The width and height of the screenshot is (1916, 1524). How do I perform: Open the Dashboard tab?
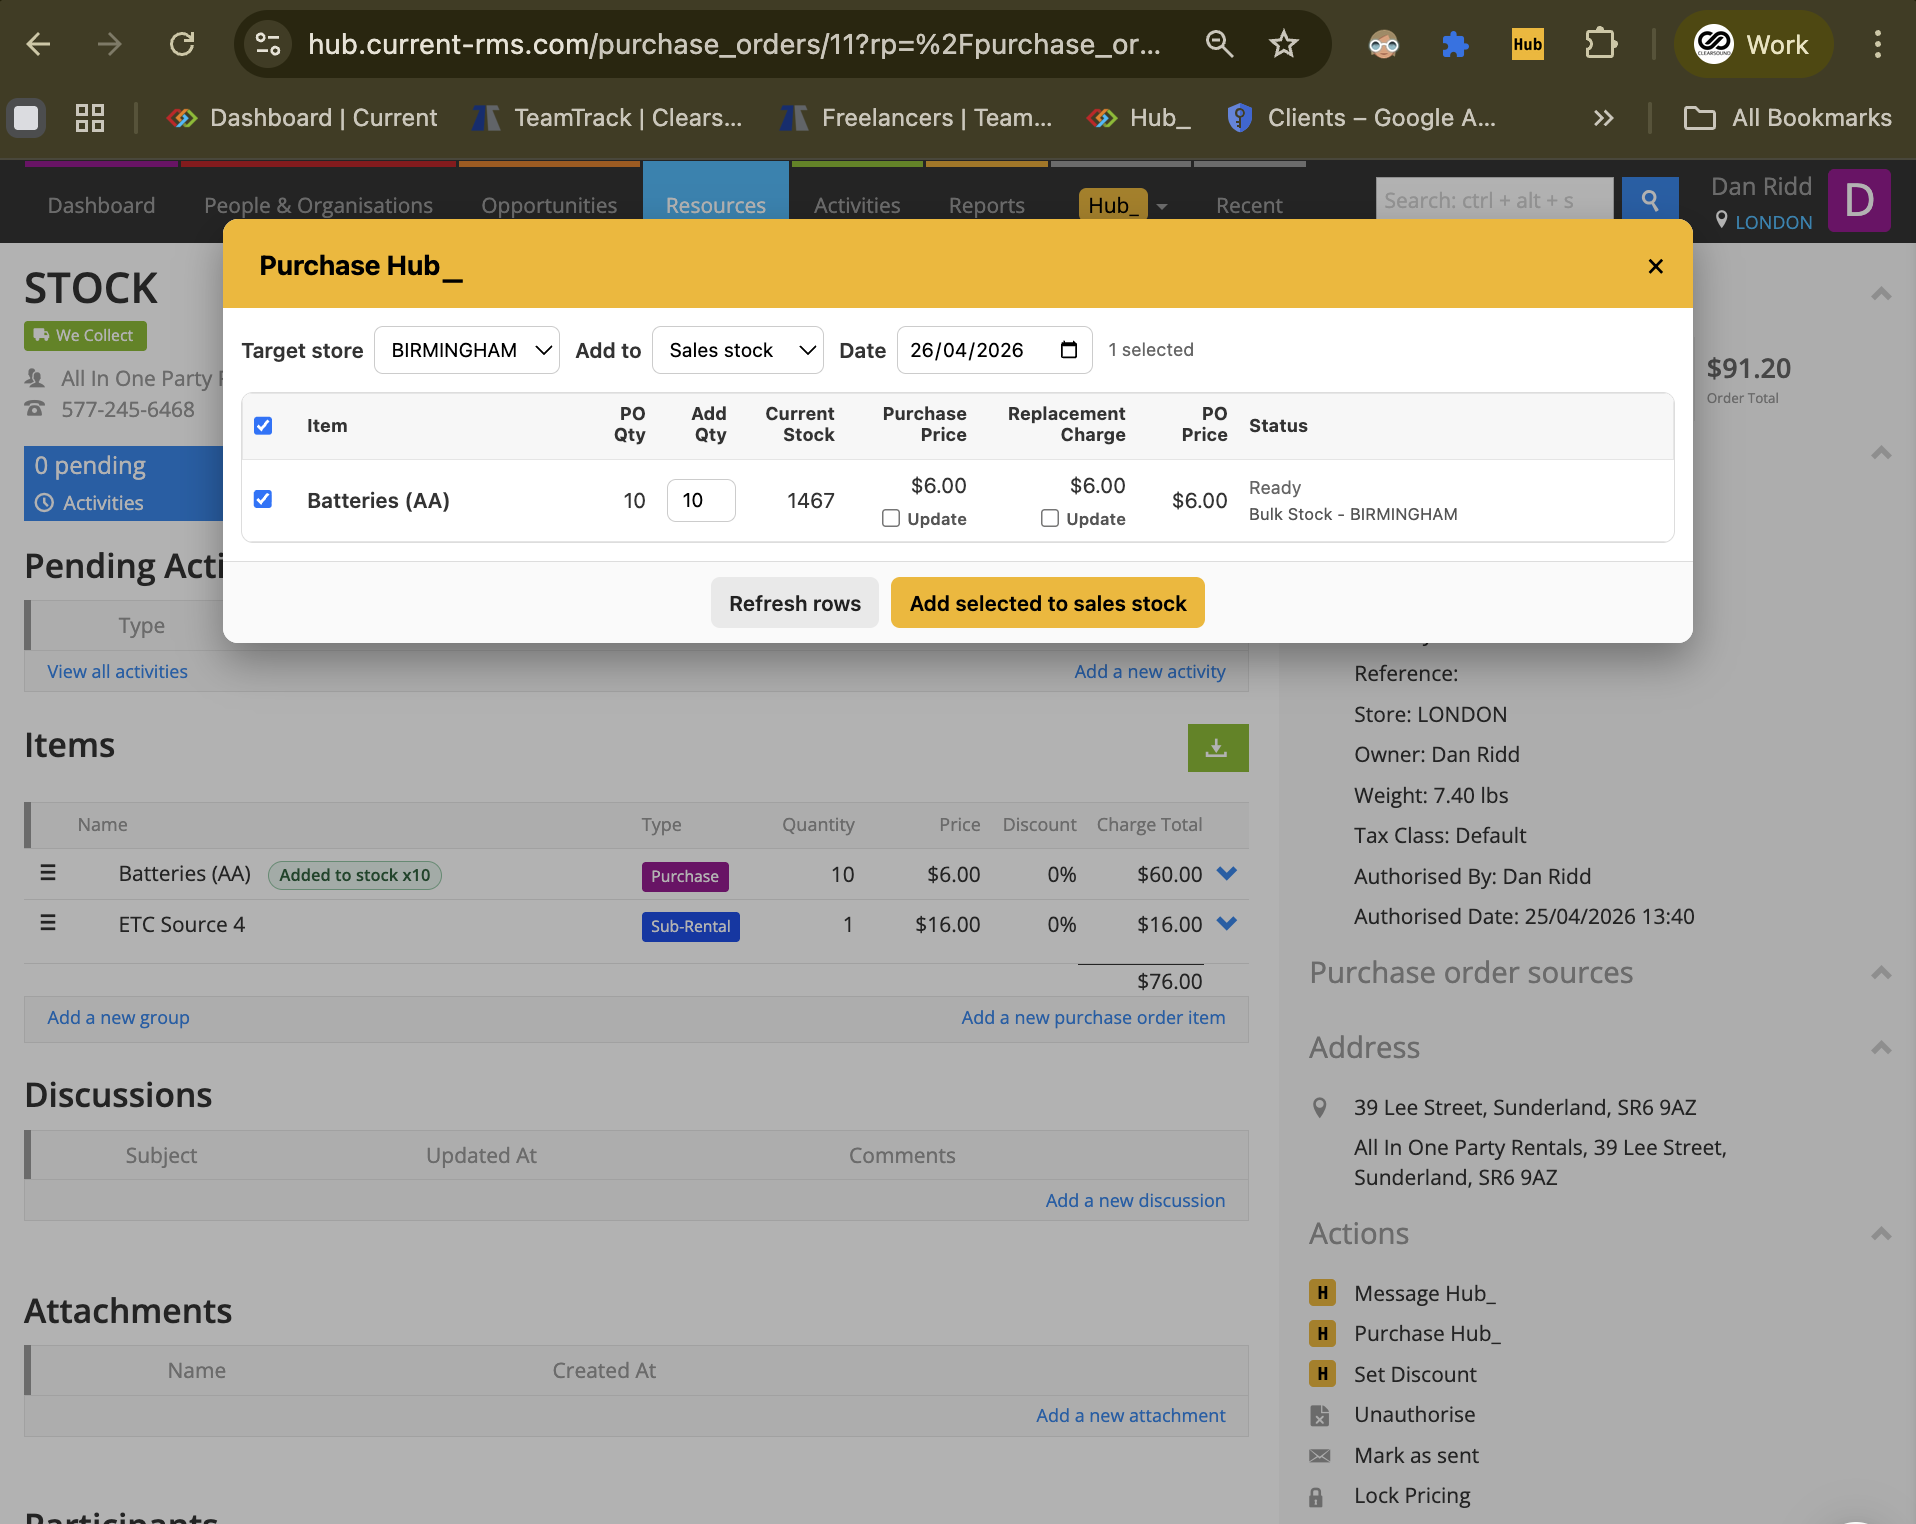coord(101,205)
